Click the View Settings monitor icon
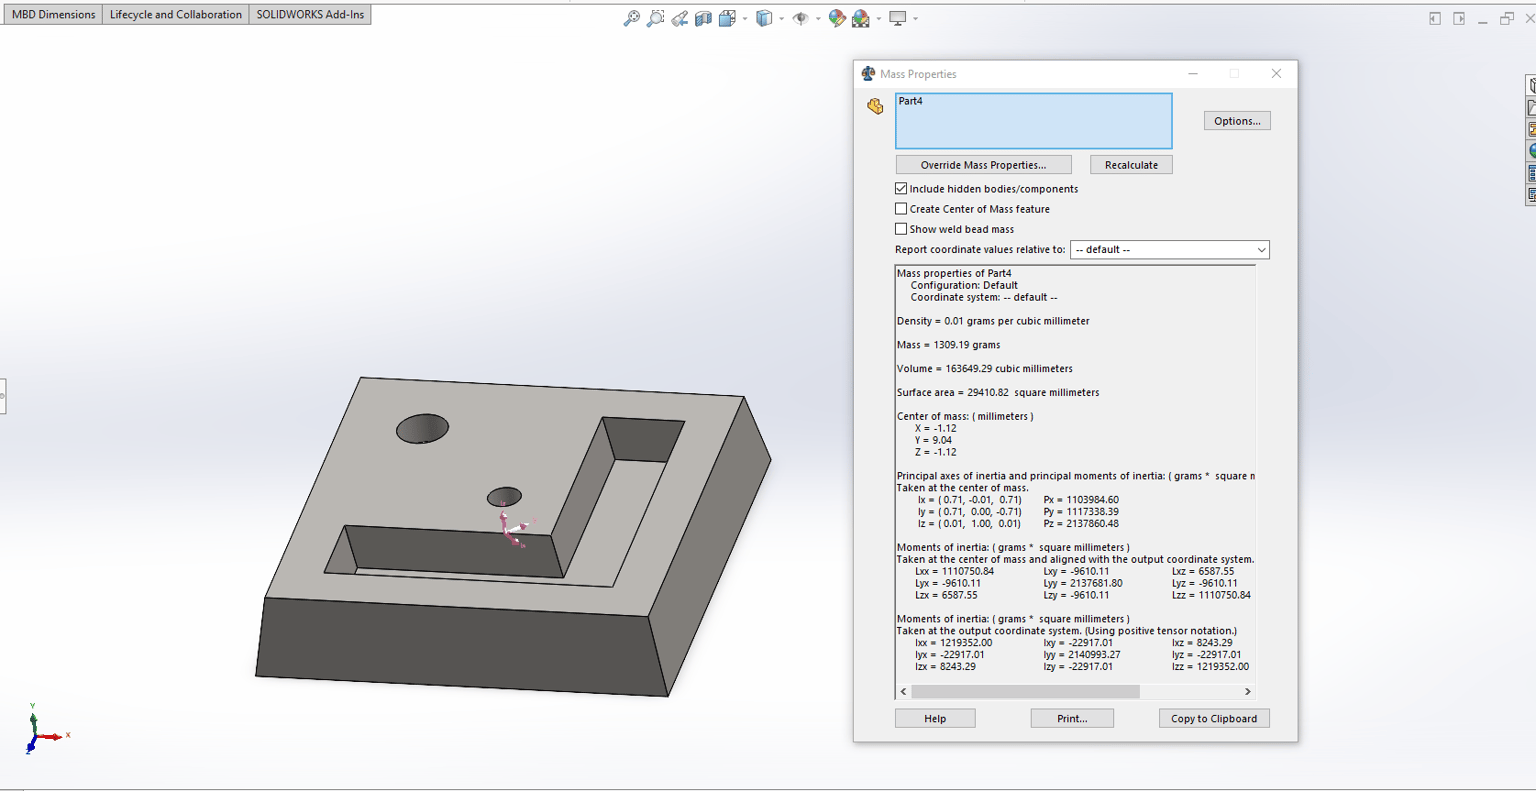This screenshot has height=791, width=1536. pyautogui.click(x=898, y=18)
